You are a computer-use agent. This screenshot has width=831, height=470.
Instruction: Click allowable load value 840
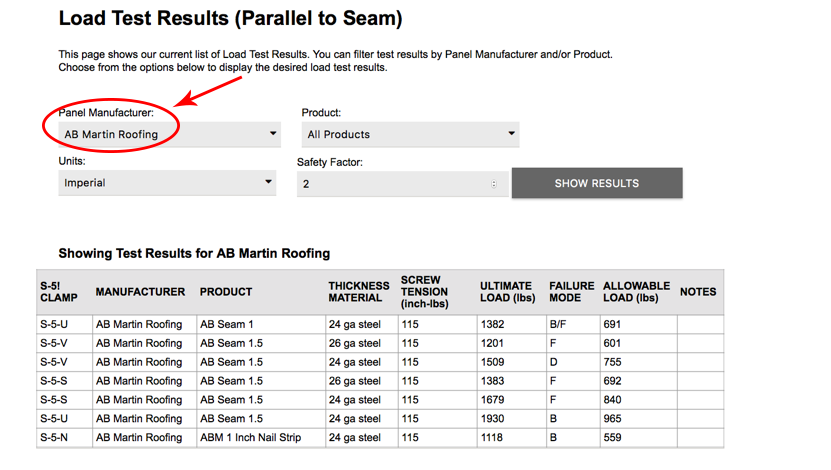point(613,400)
